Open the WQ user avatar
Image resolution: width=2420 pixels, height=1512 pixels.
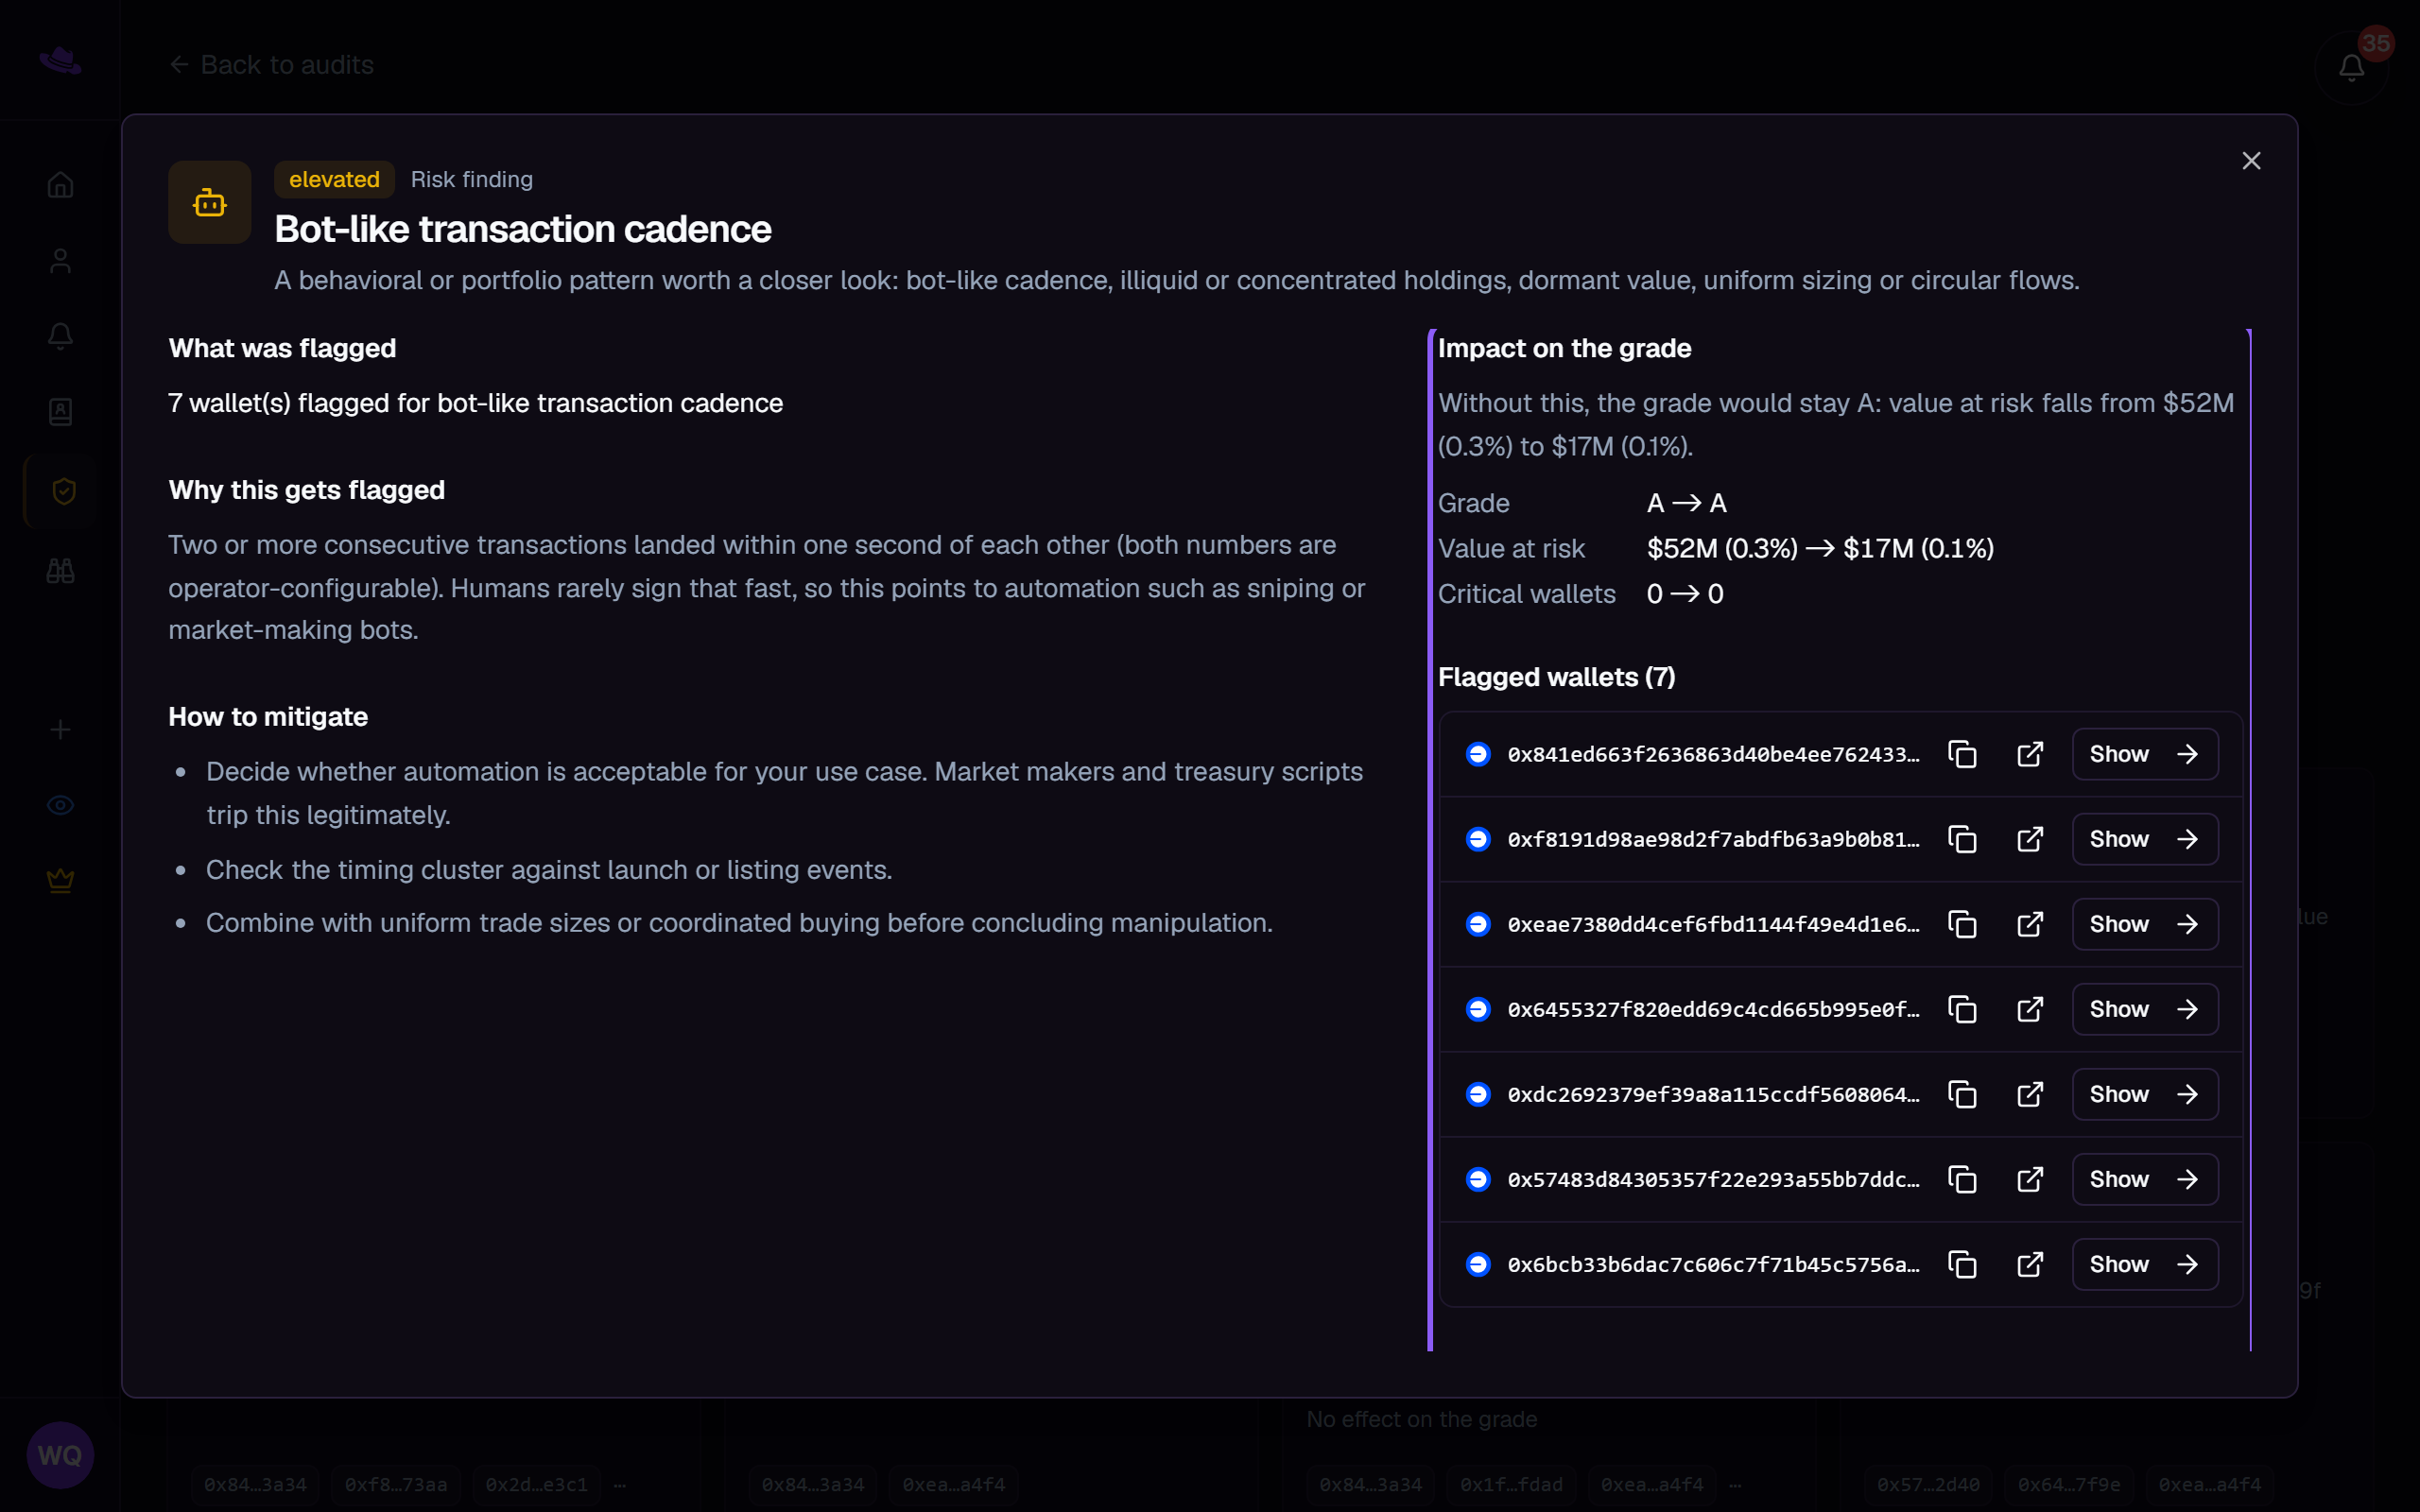point(60,1455)
